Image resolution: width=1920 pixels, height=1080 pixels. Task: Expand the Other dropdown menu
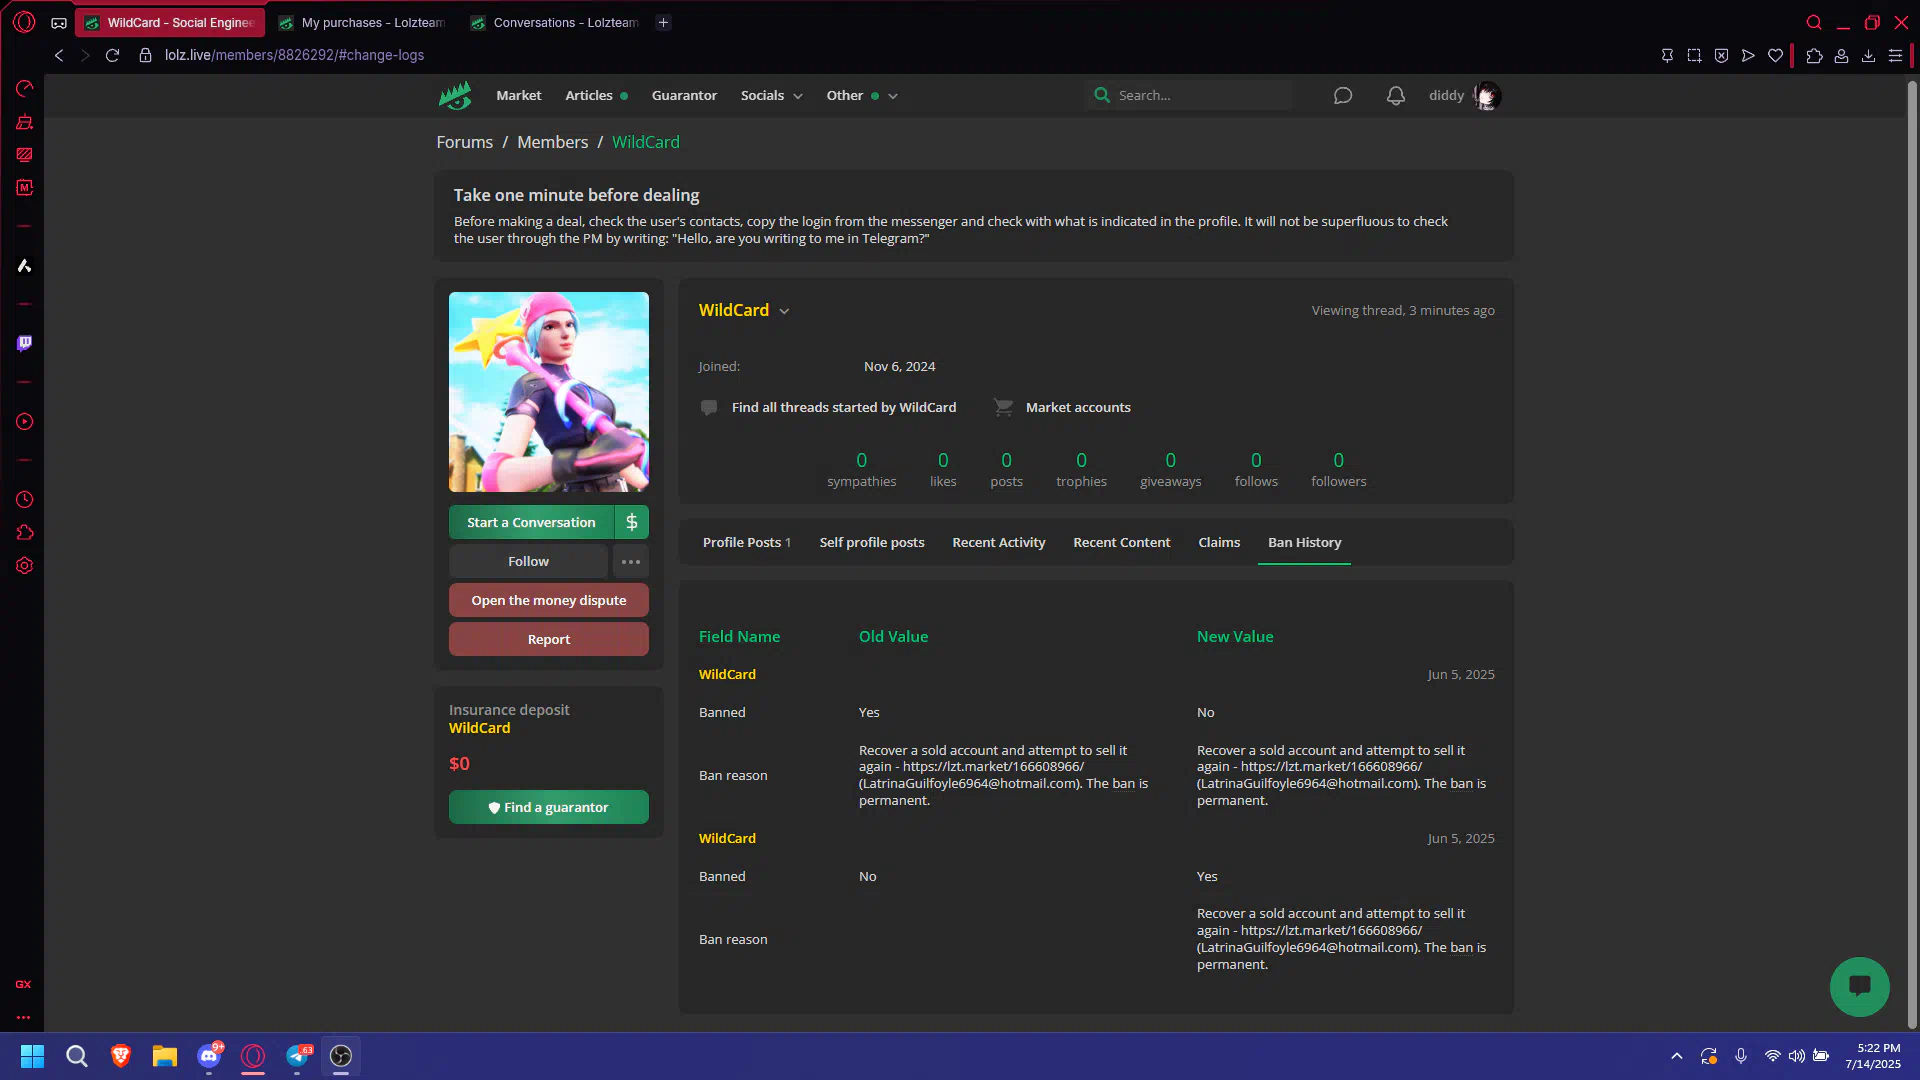(862, 95)
